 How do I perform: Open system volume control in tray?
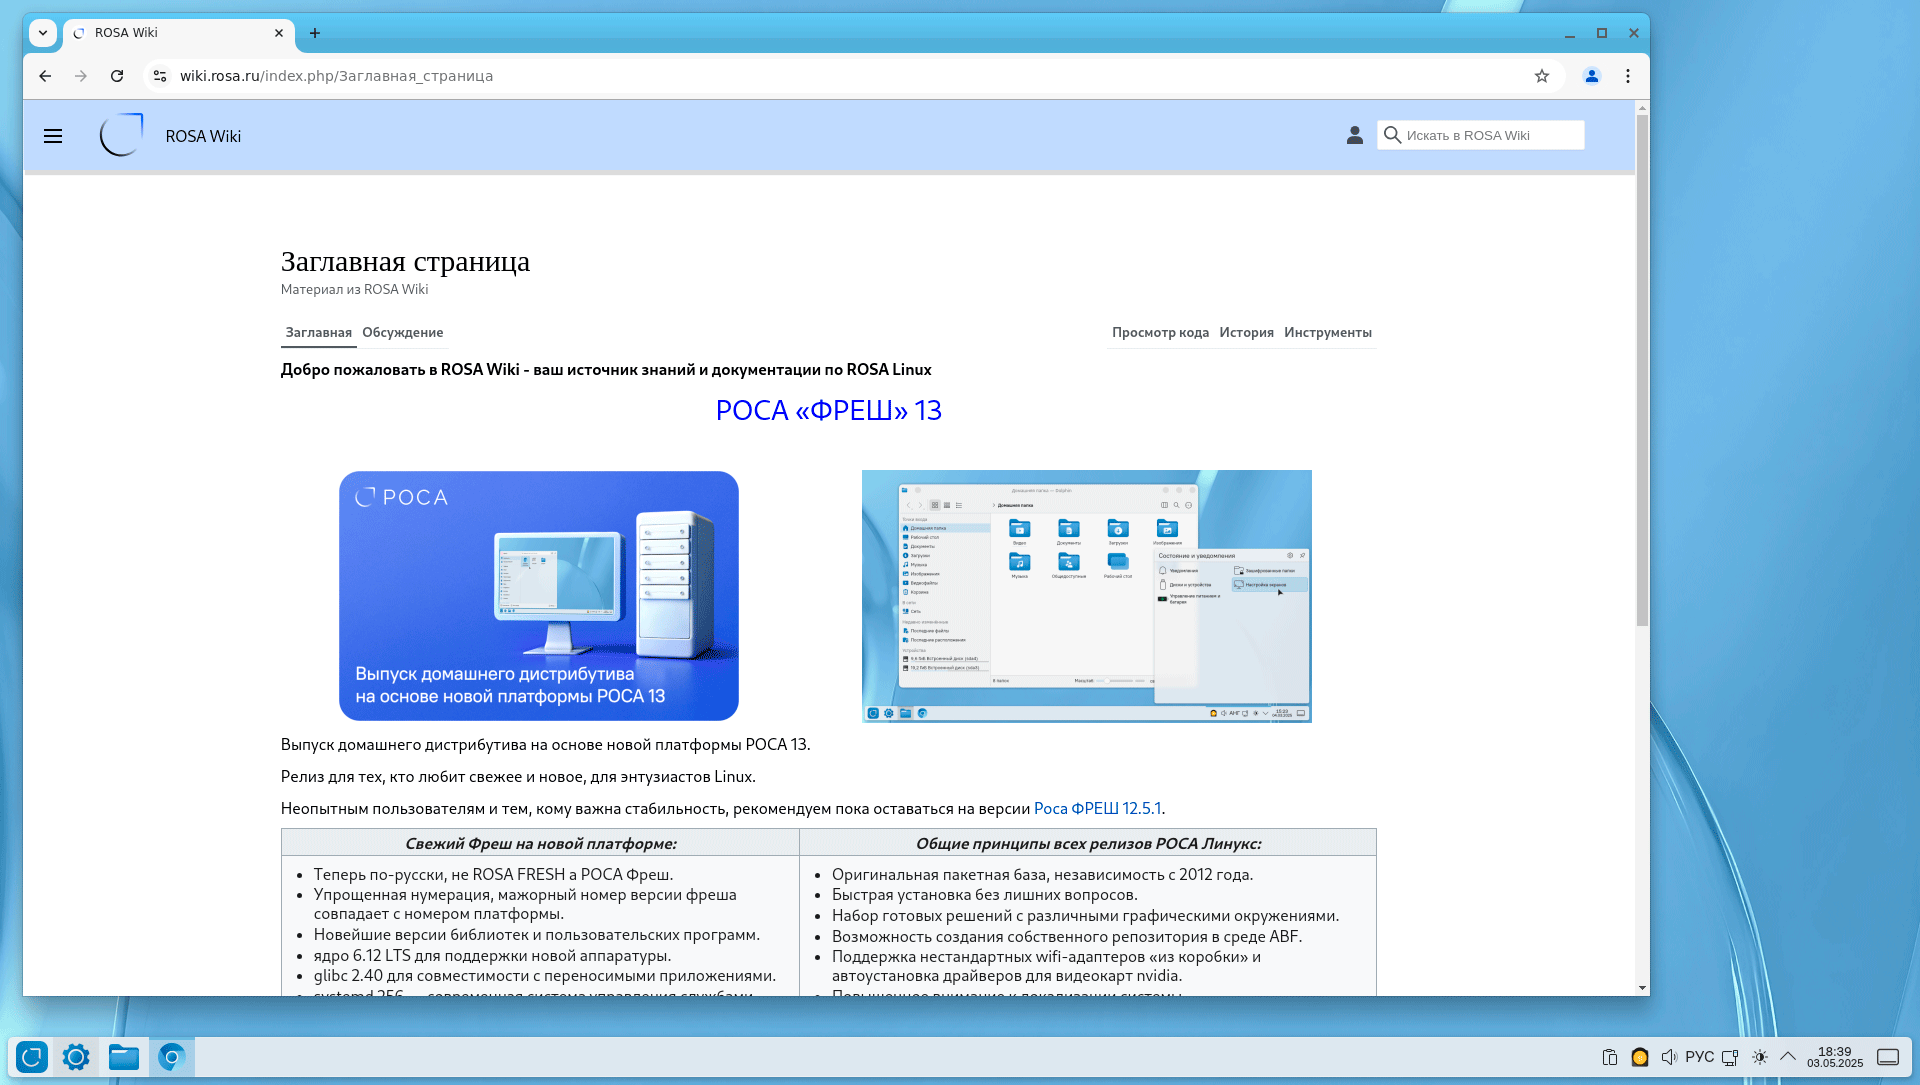(1668, 1057)
